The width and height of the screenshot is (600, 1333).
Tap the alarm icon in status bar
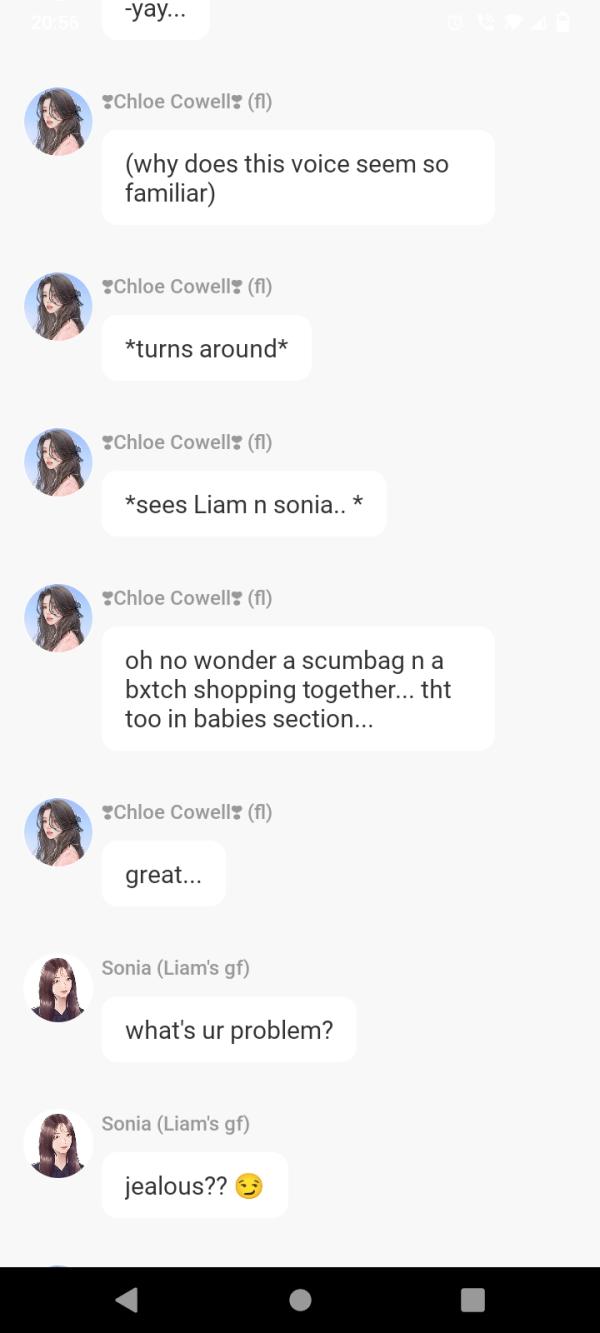tap(456, 22)
